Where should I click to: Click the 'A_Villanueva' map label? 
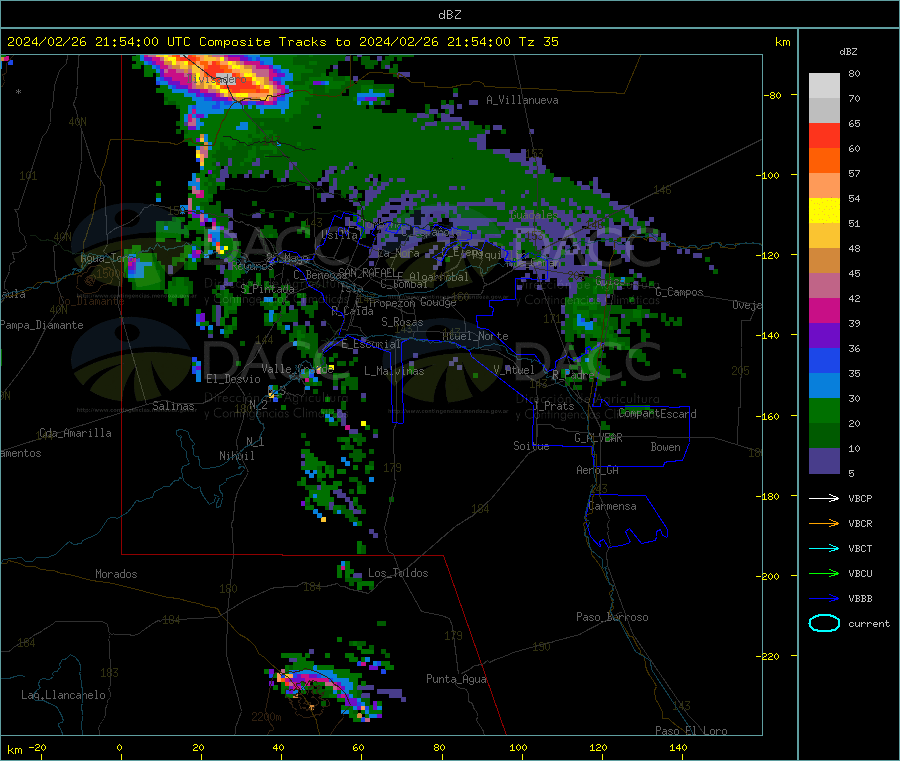pyautogui.click(x=522, y=100)
